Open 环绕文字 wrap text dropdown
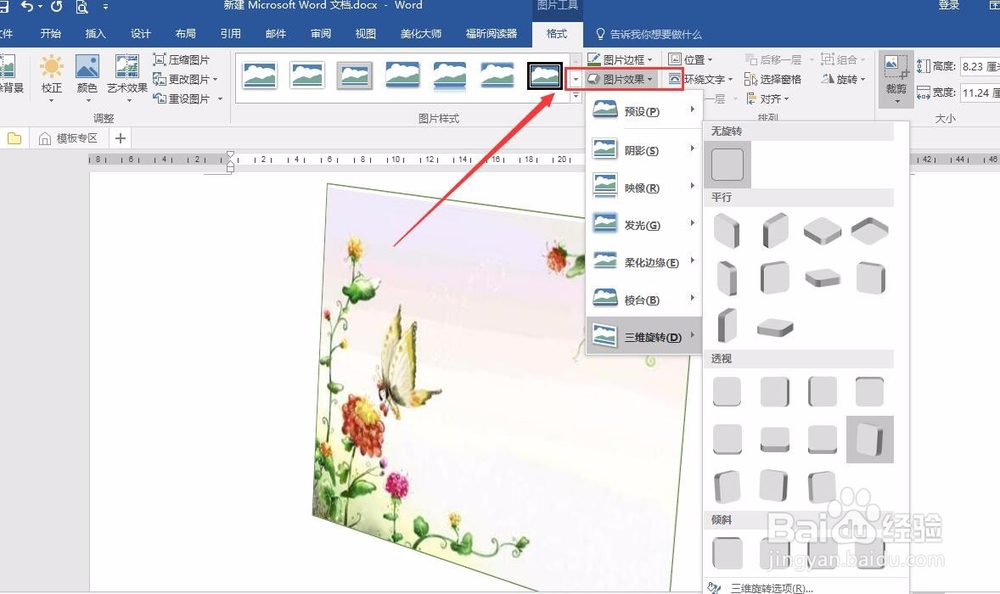Viewport: 1000px width, 594px height. pyautogui.click(x=700, y=79)
